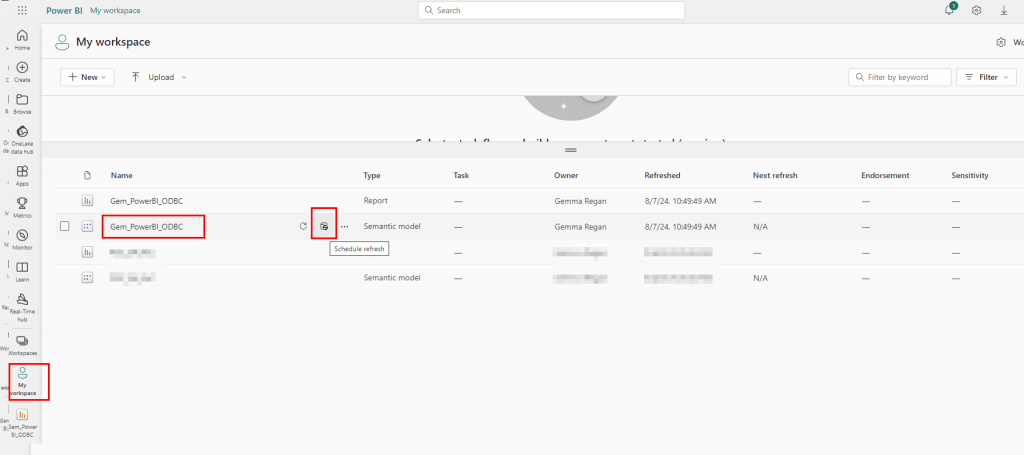The image size is (1024, 455).
Task: Open Browse in the sidebar
Action: click(22, 104)
